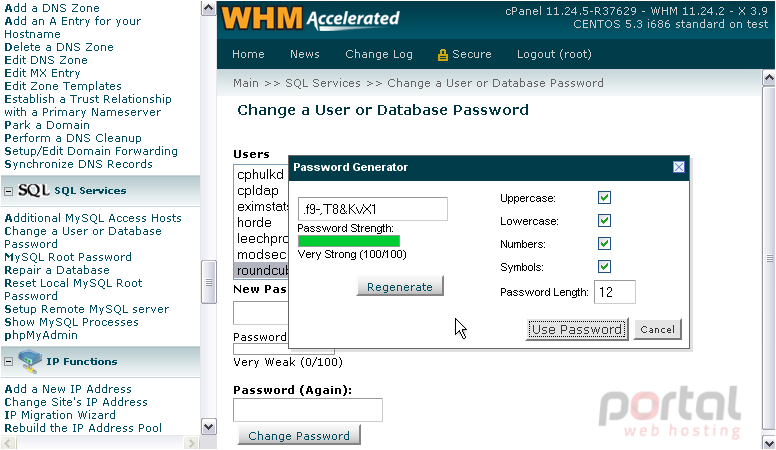
Task: Click the IP Functions network icon
Action: click(30, 361)
